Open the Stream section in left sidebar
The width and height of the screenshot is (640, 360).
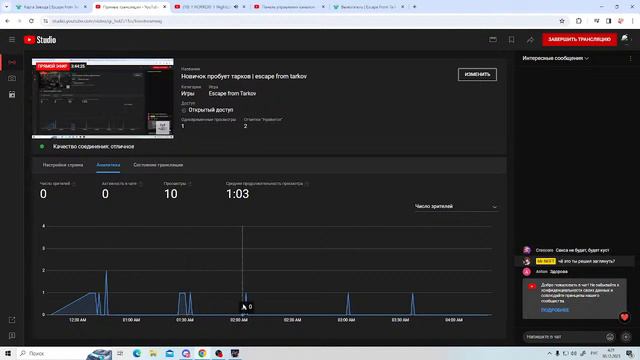pos(12,62)
